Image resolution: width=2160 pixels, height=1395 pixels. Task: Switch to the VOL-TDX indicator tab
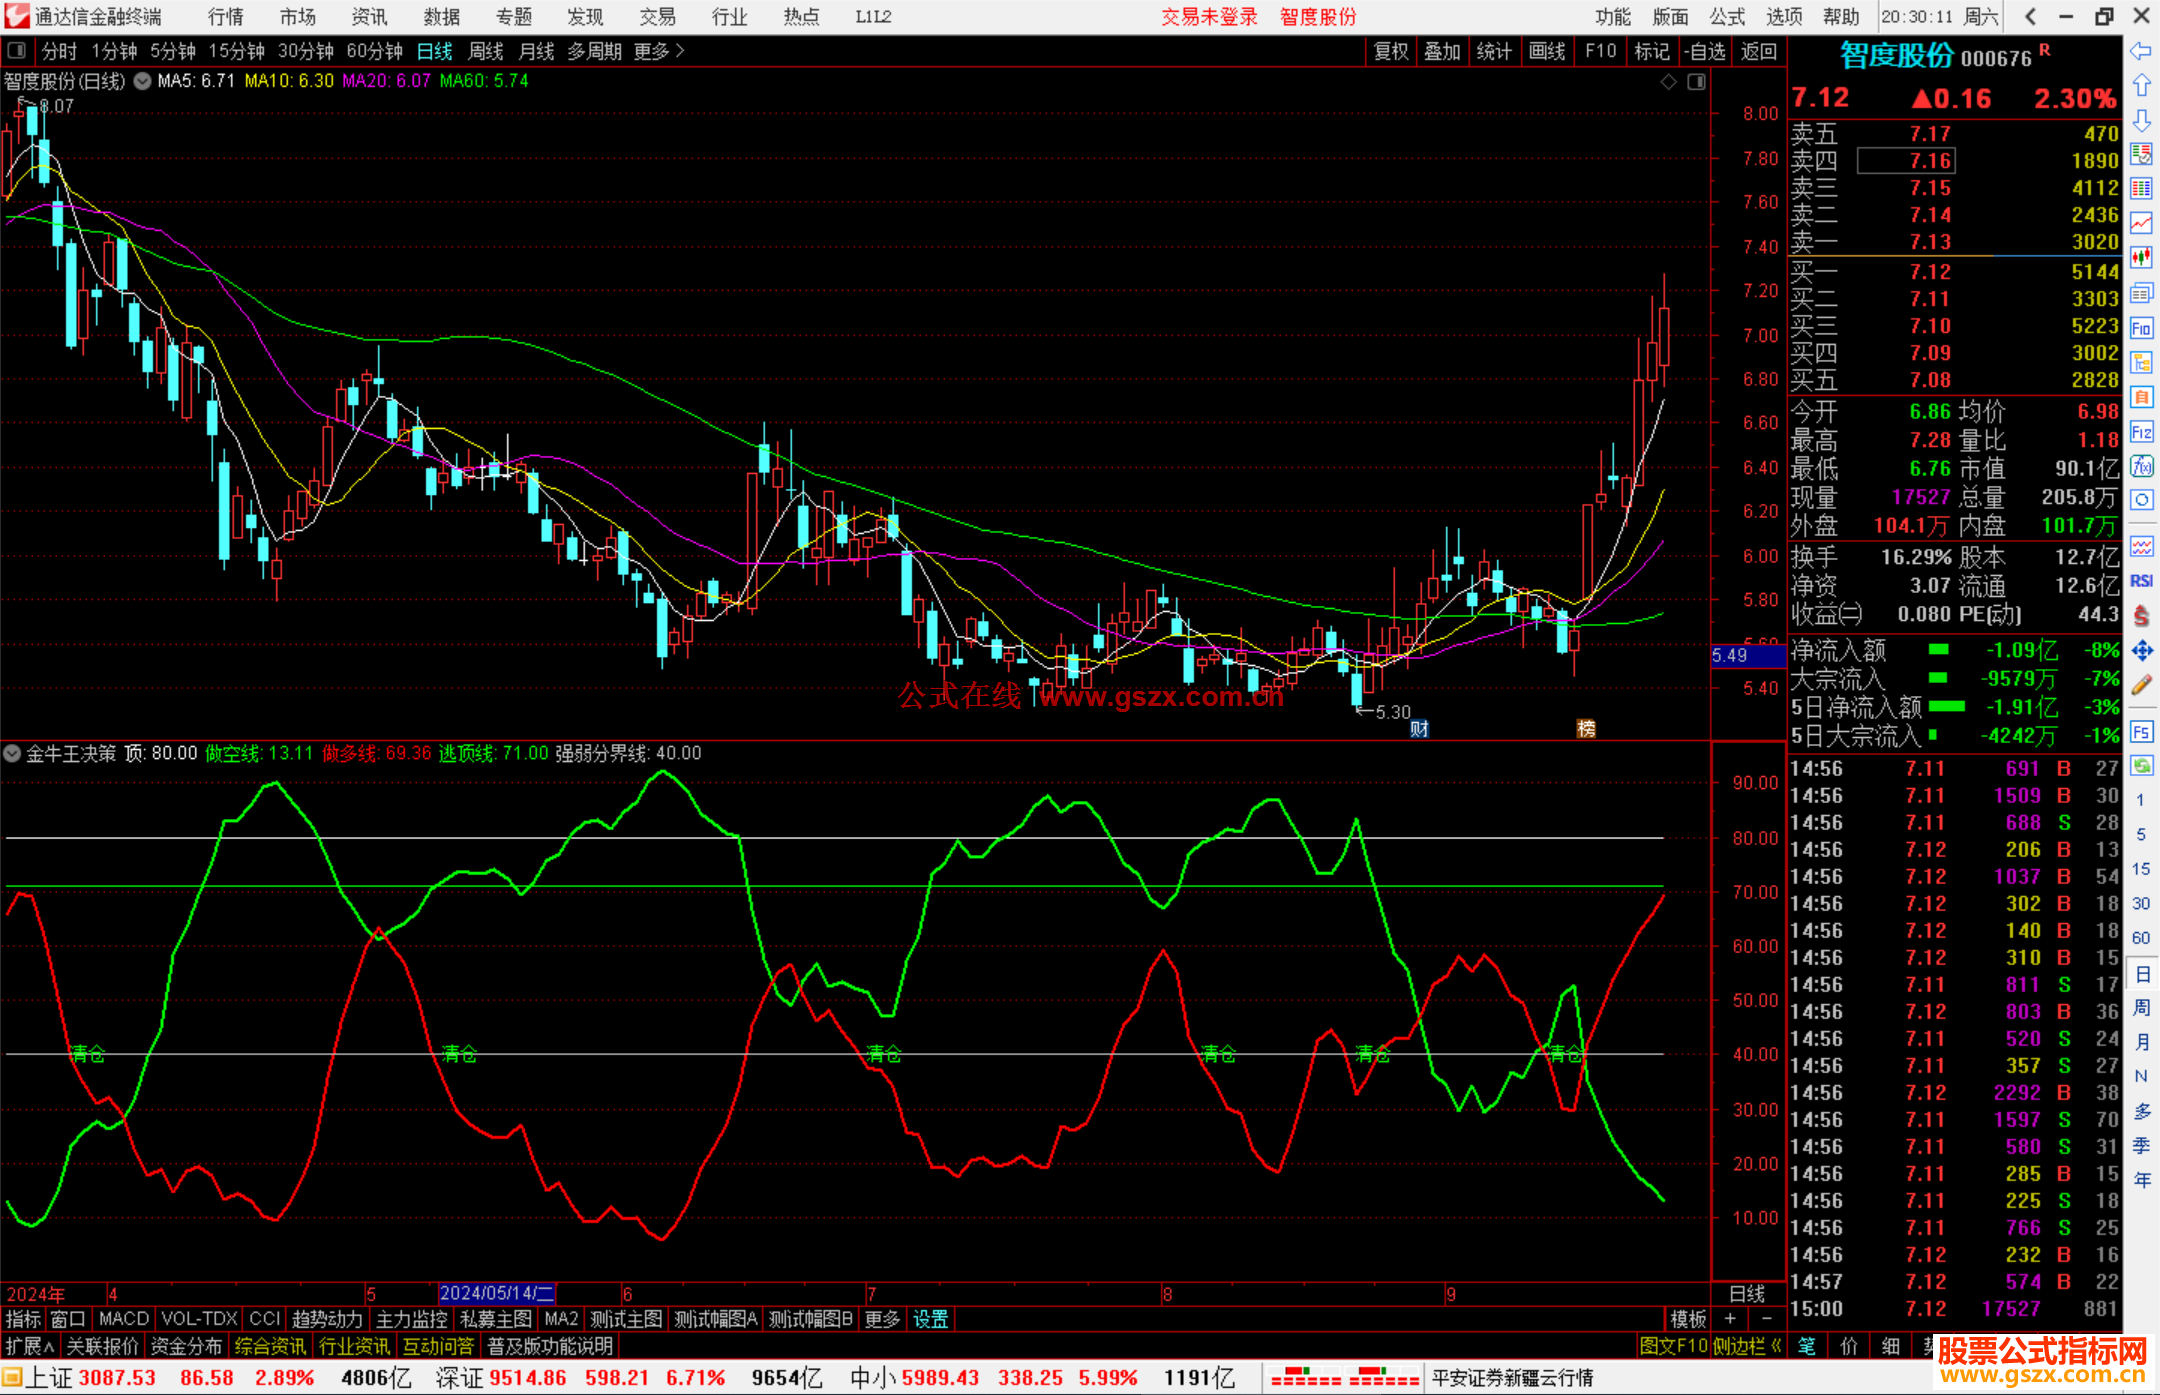199,1319
